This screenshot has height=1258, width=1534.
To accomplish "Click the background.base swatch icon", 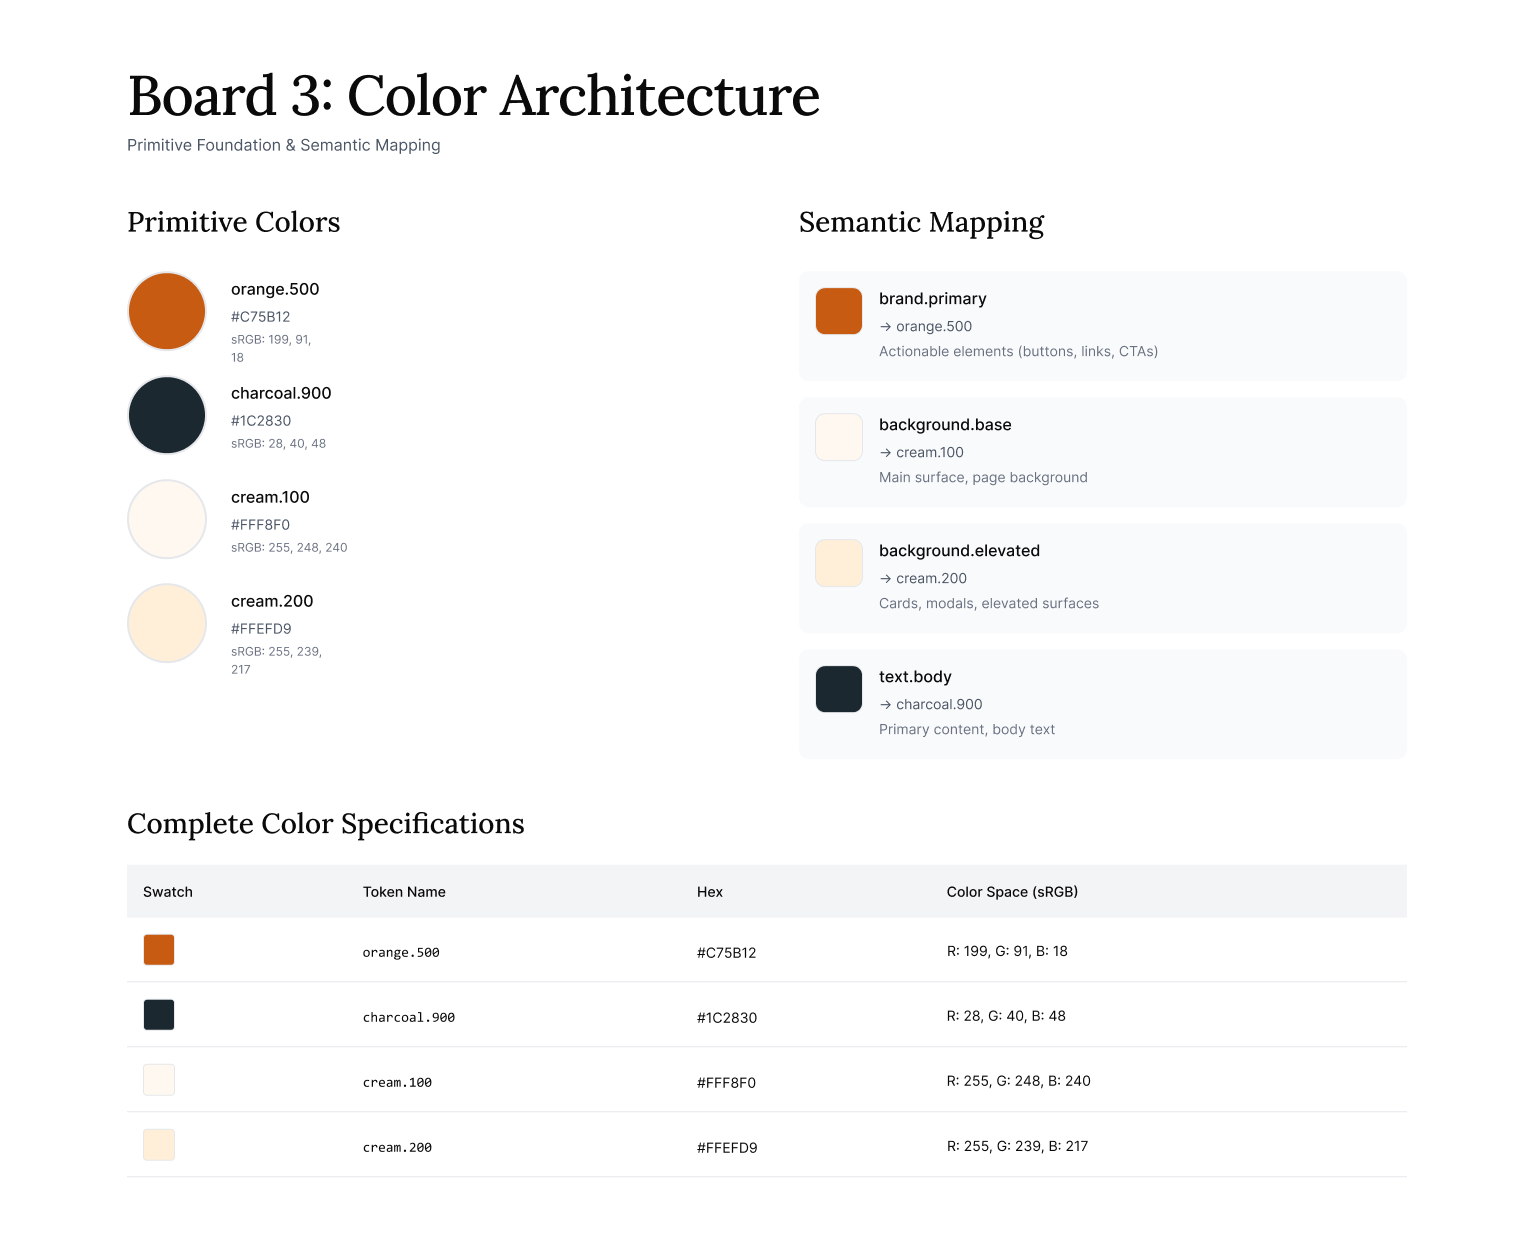I will click(x=838, y=437).
